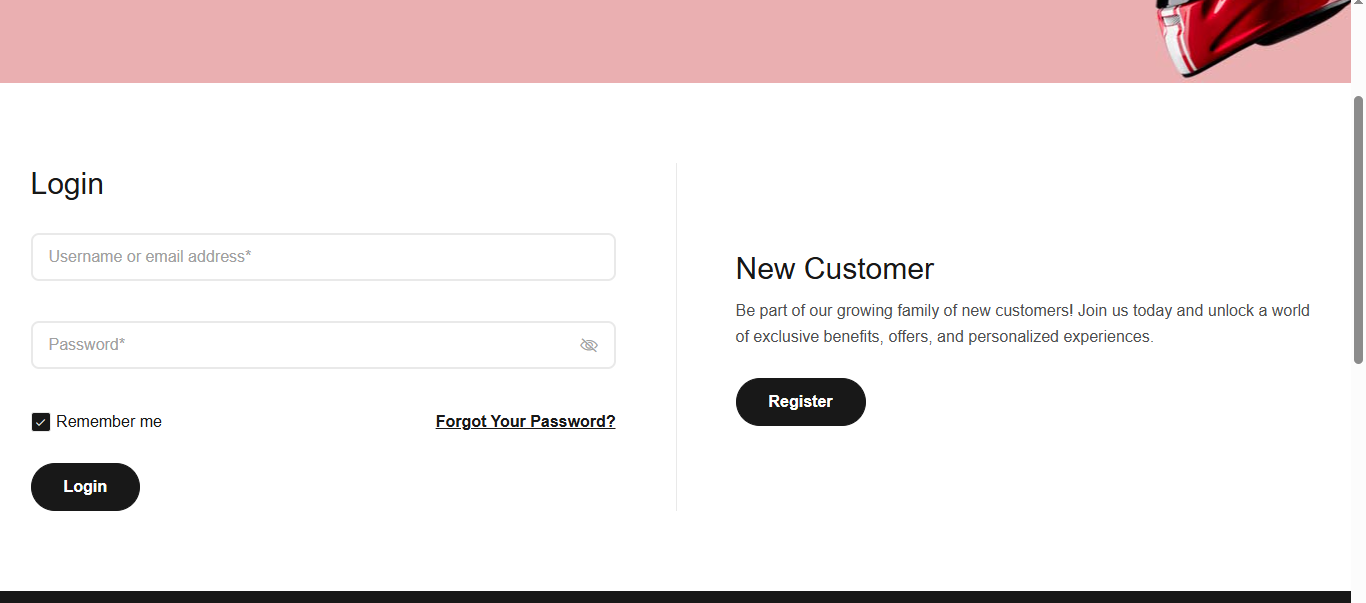Image resolution: width=1366 pixels, height=603 pixels.
Task: Click the vertical scrollbar thumb
Action: pos(1358,230)
